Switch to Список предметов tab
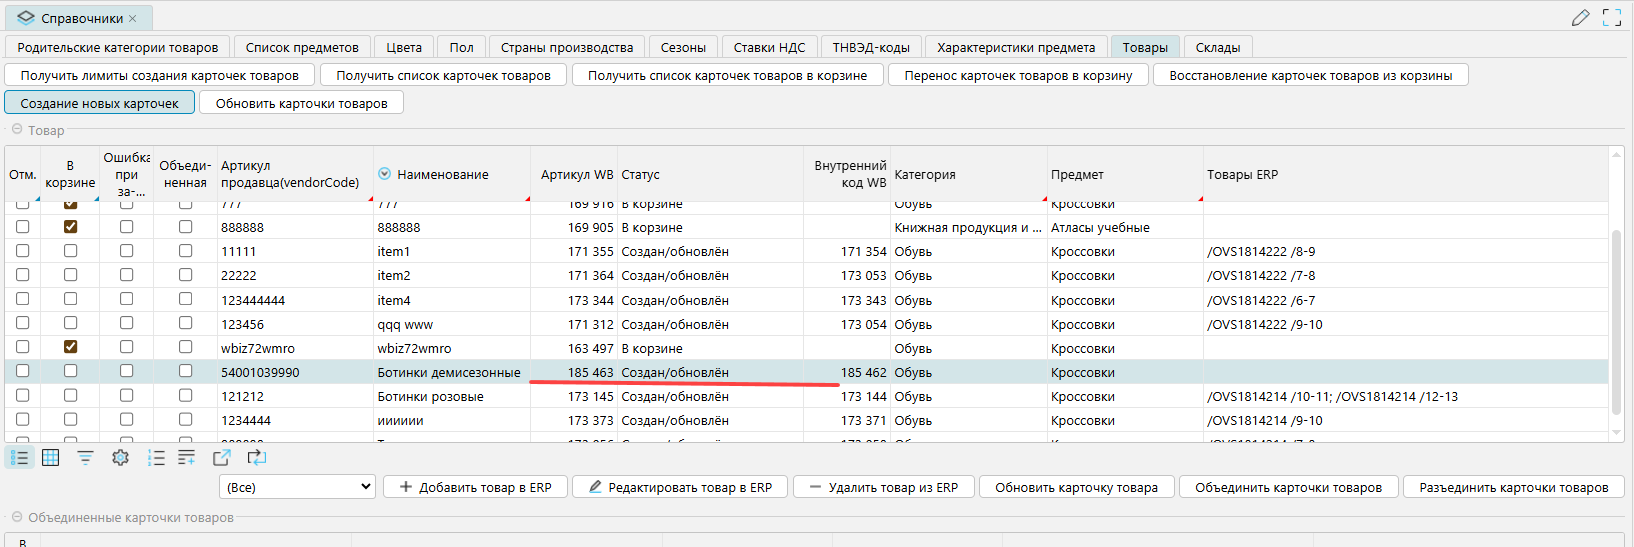This screenshot has width=1634, height=547. pos(302,47)
